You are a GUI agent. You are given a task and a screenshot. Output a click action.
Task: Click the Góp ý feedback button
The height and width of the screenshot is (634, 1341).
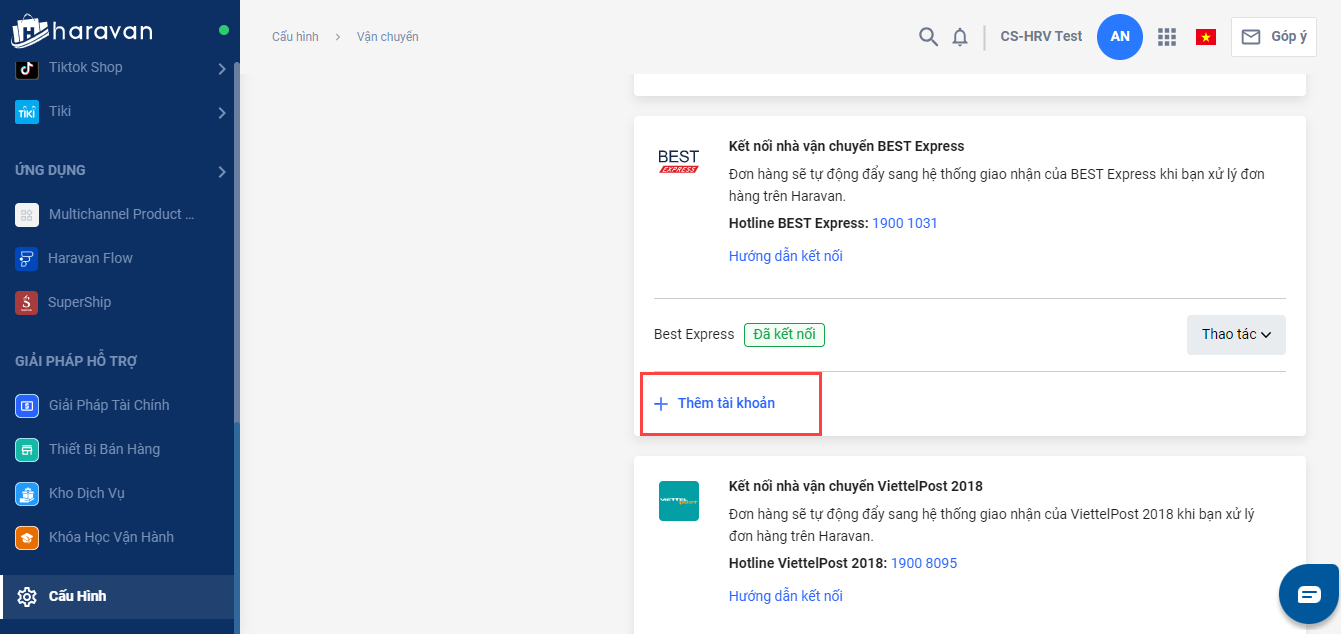(x=1274, y=37)
